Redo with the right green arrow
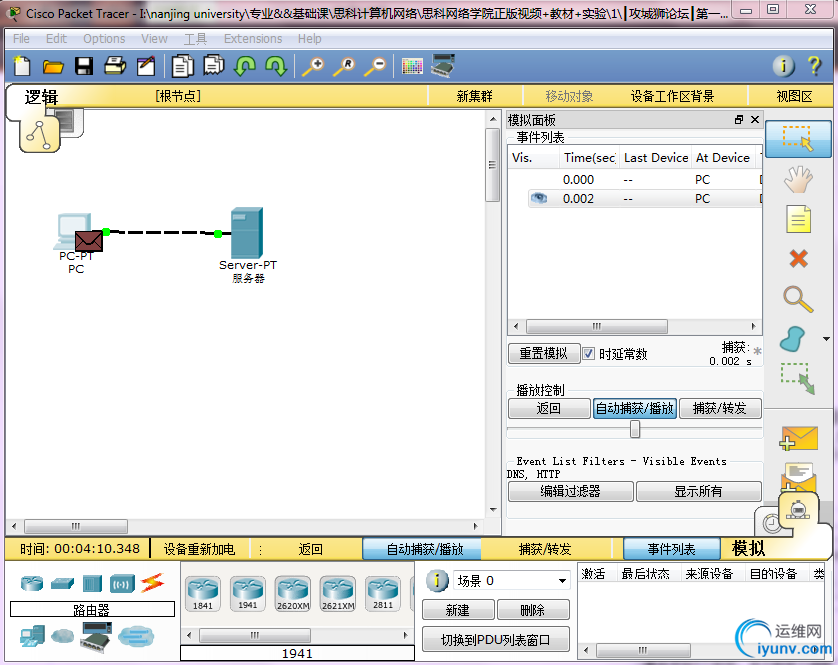Viewport: 838px width, 665px height. pyautogui.click(x=276, y=66)
